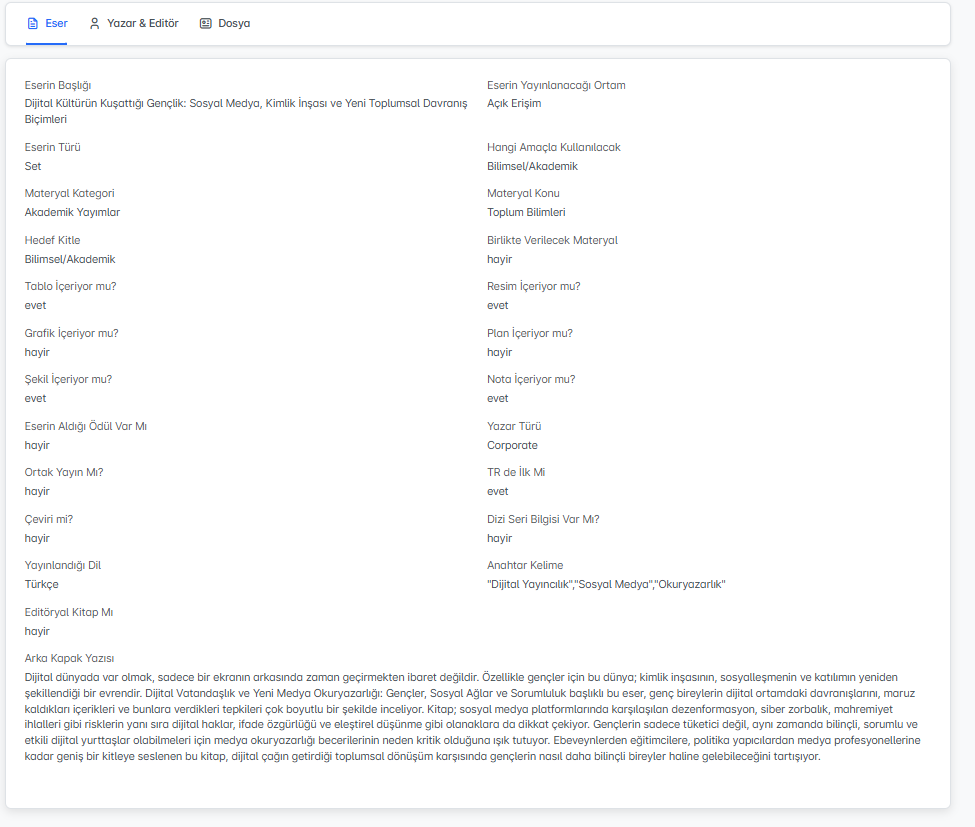Click the document icon on Eser tab

(x=32, y=23)
